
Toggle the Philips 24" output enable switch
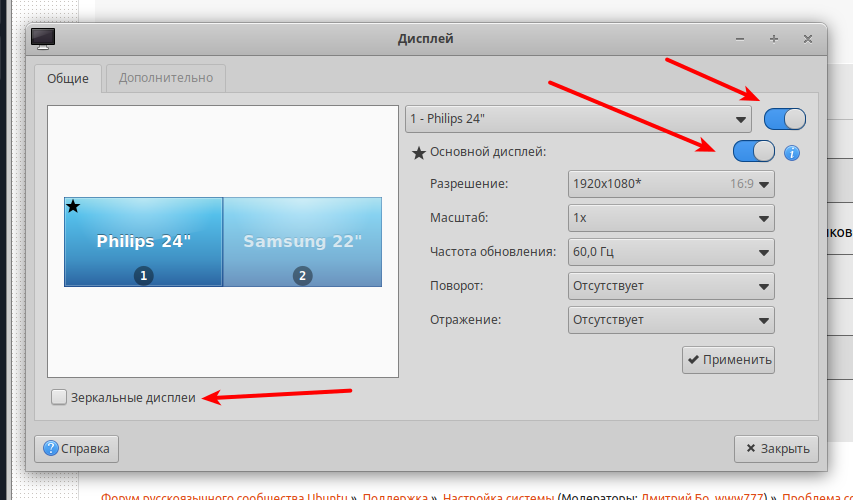tap(784, 119)
